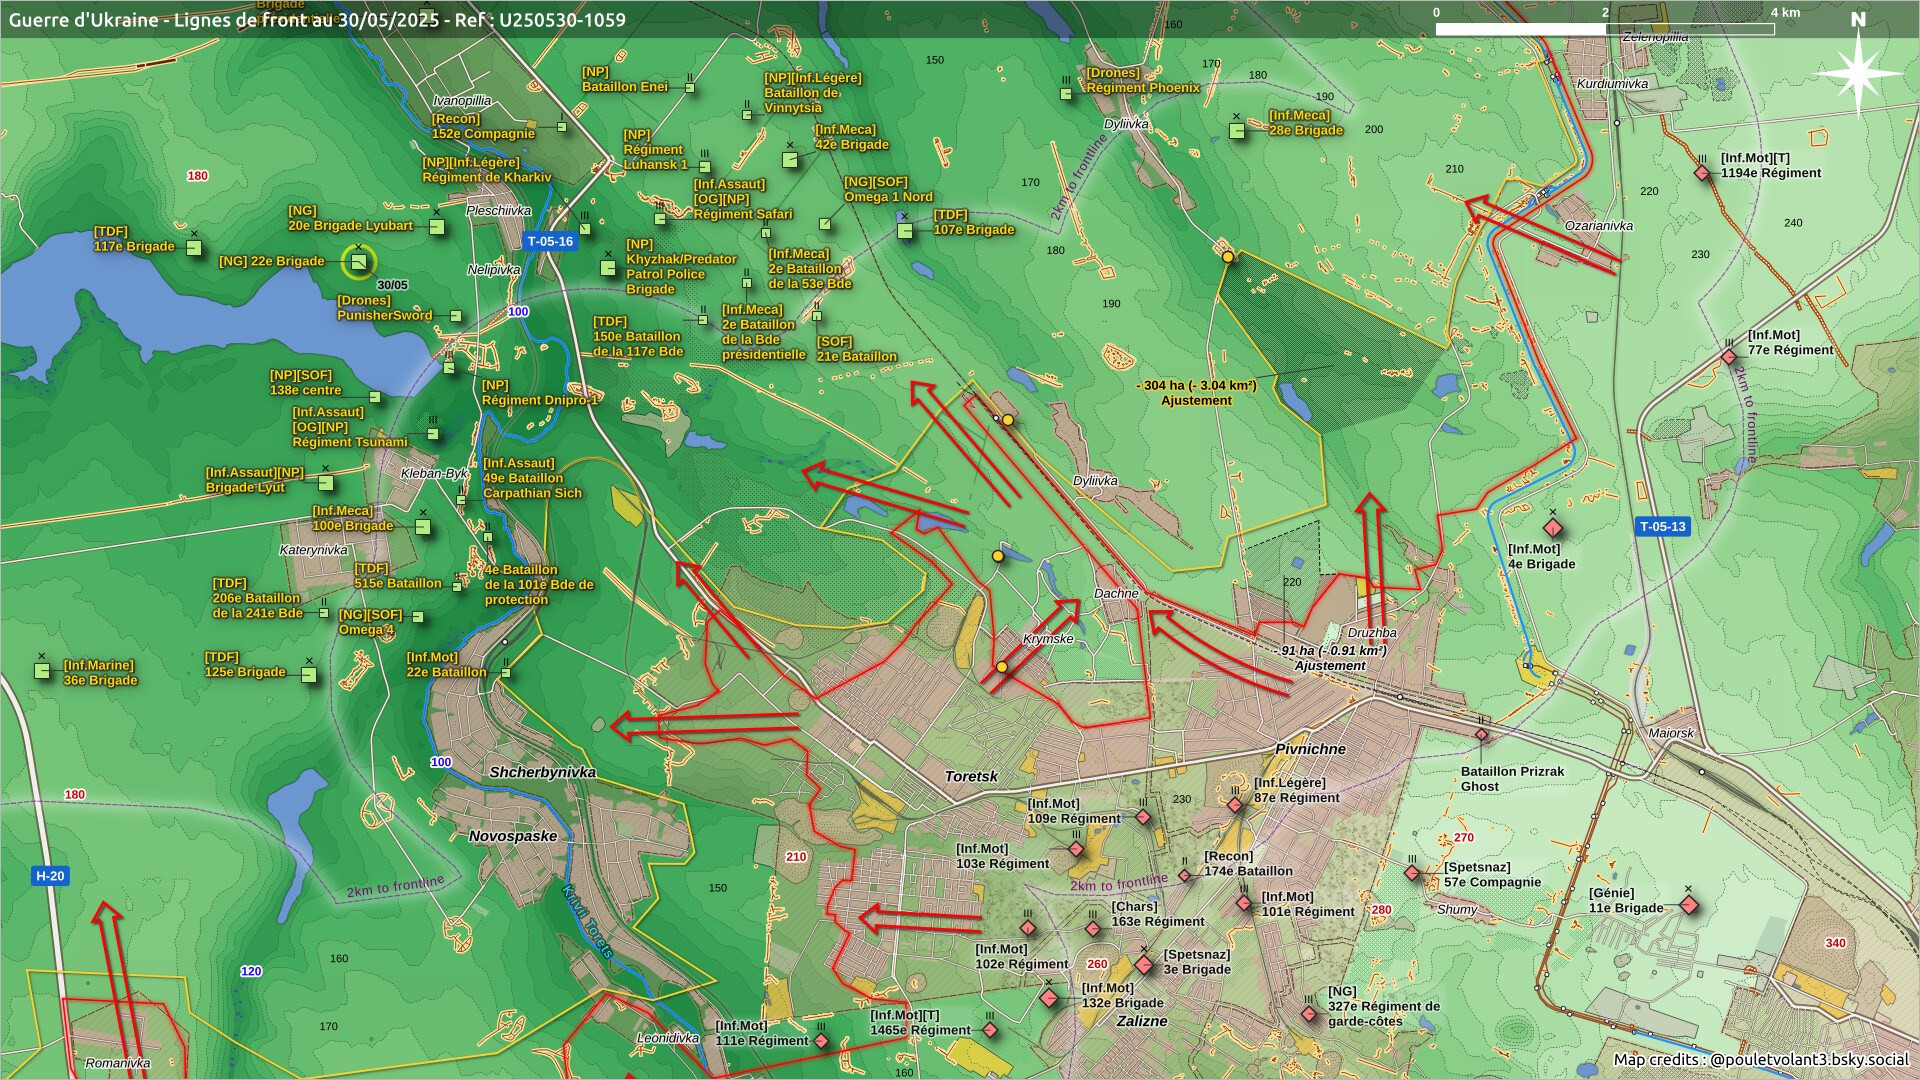Click the '- 304 ha' adjustment annotation
The width and height of the screenshot is (1920, 1080).
[x=1197, y=393]
